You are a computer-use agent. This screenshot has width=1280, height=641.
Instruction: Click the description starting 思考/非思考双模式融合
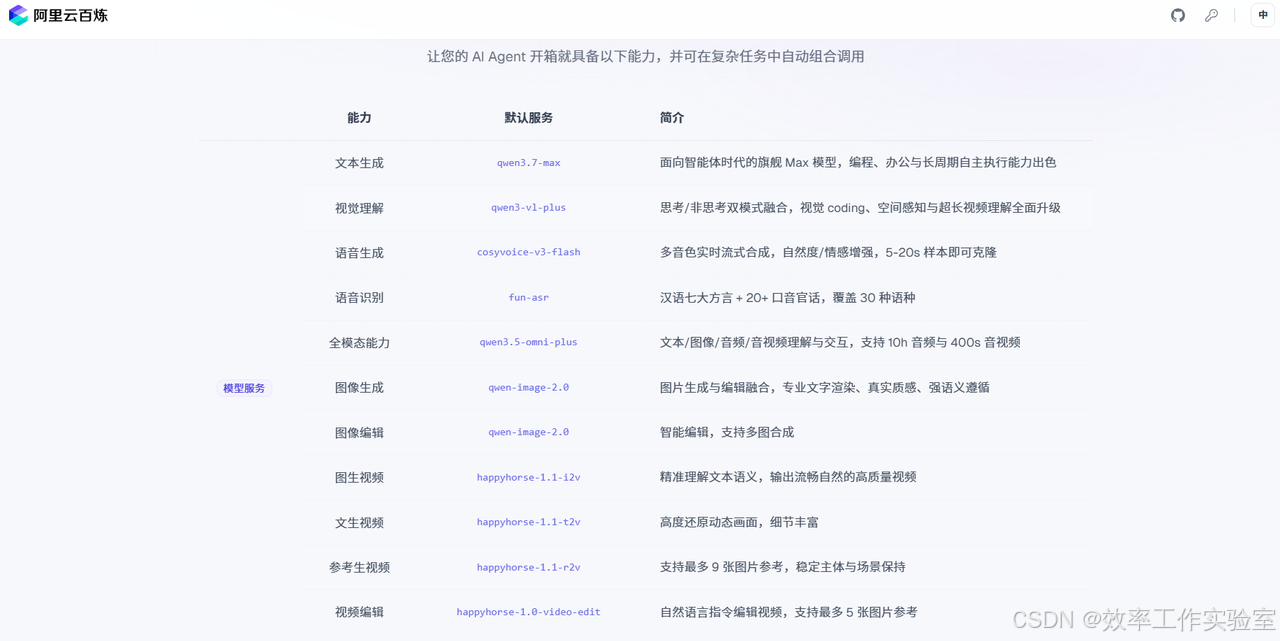coord(860,208)
